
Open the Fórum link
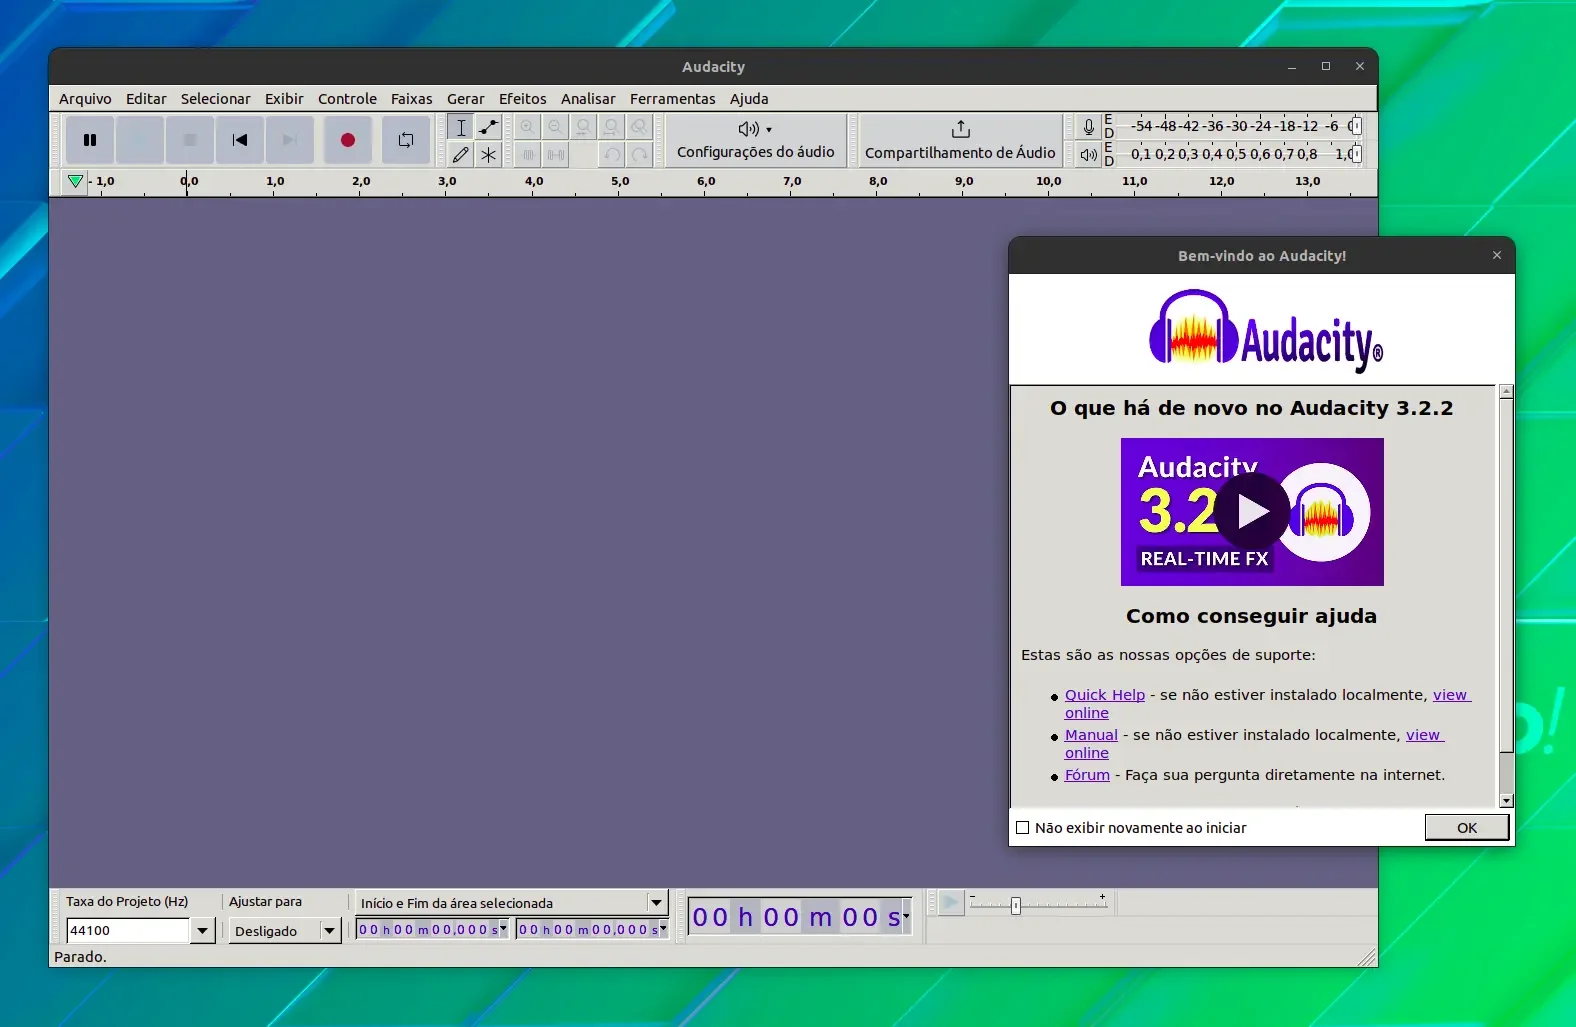tap(1087, 775)
